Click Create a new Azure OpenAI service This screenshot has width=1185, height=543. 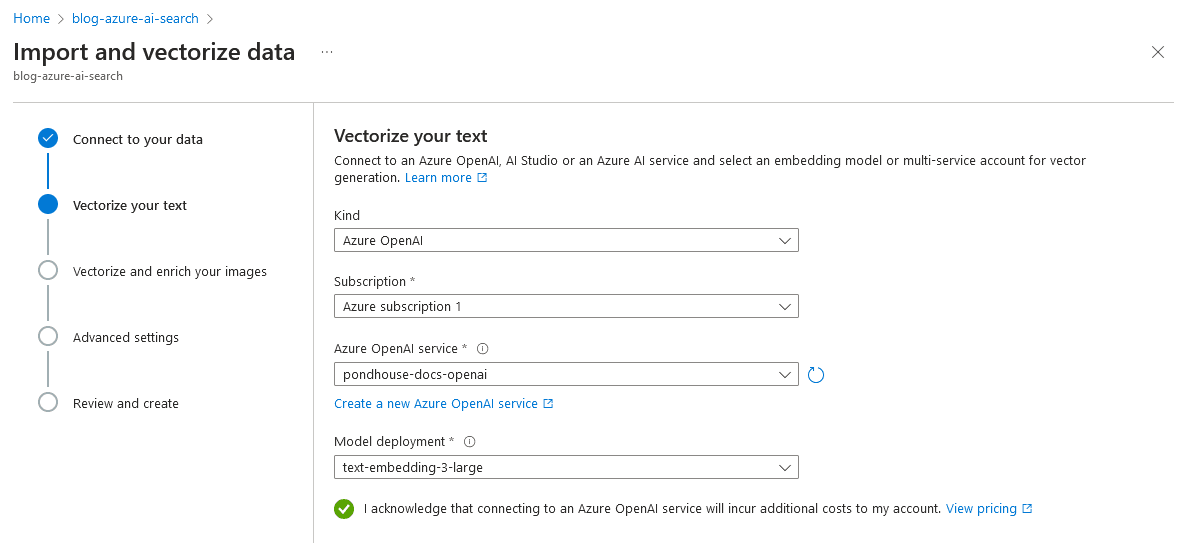[444, 404]
